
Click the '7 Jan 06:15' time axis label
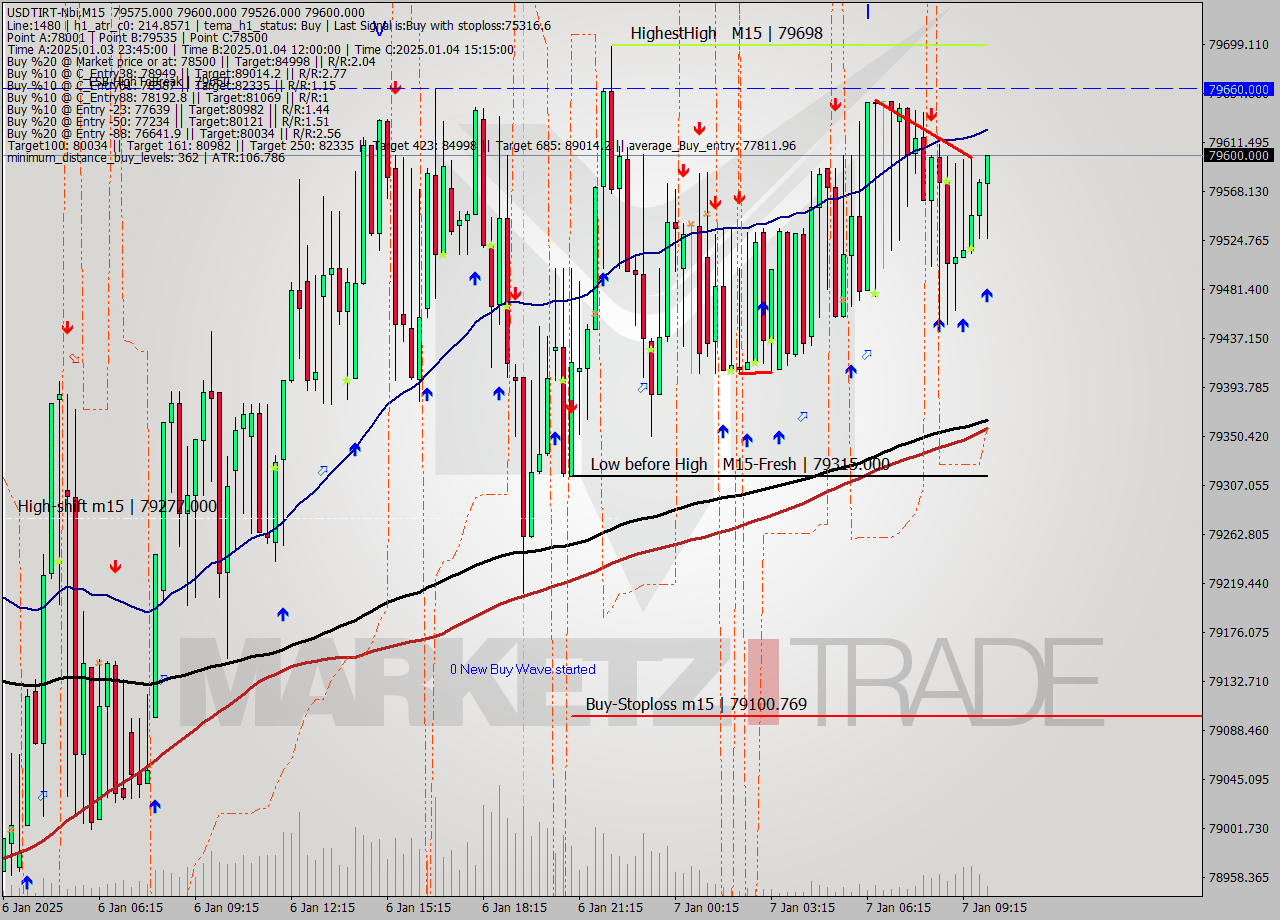pyautogui.click(x=898, y=908)
